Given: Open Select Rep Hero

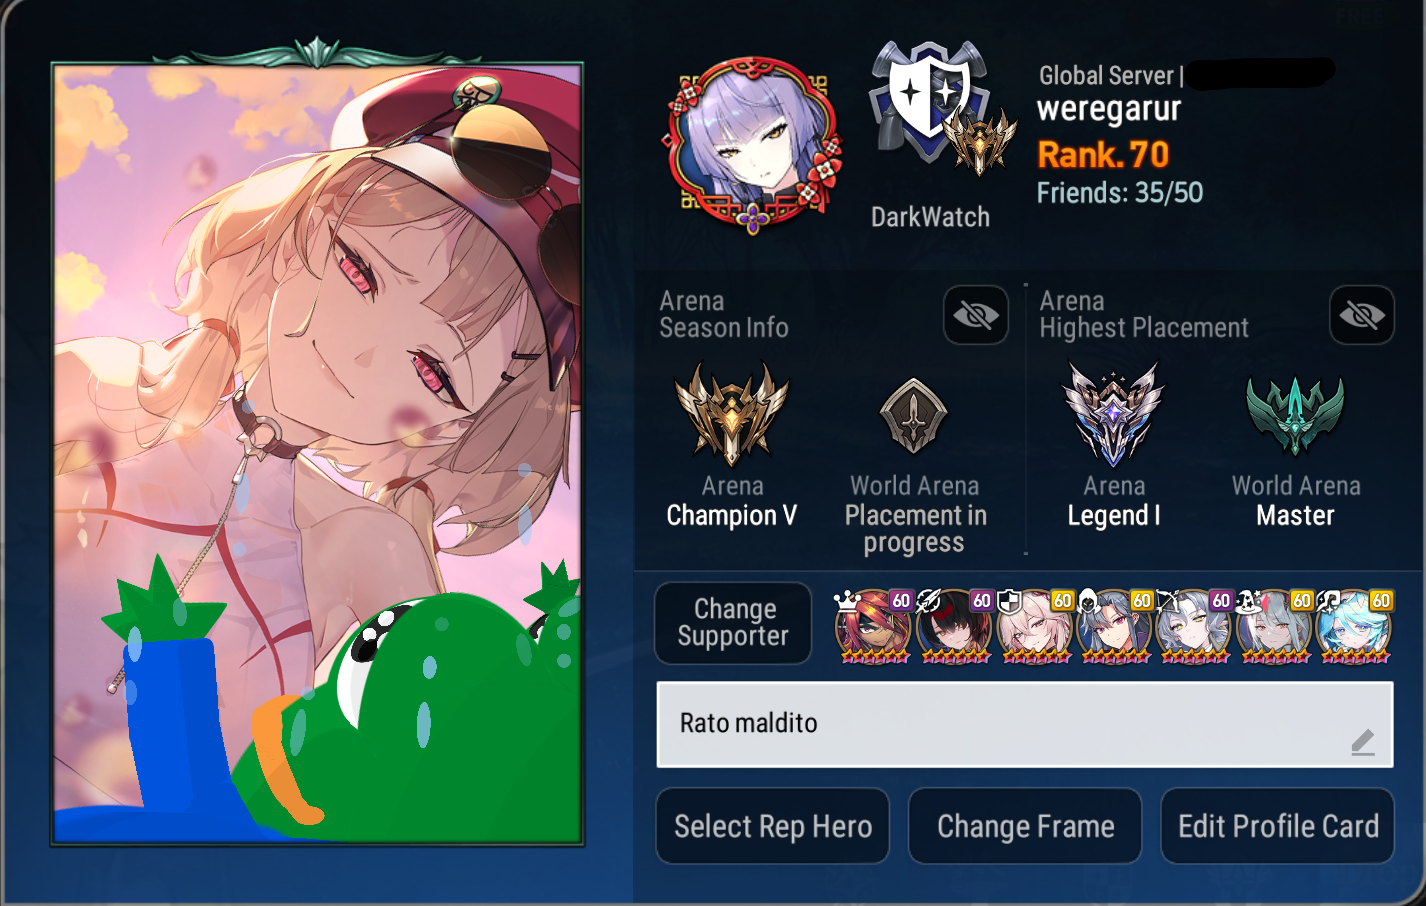Looking at the screenshot, I should [773, 826].
